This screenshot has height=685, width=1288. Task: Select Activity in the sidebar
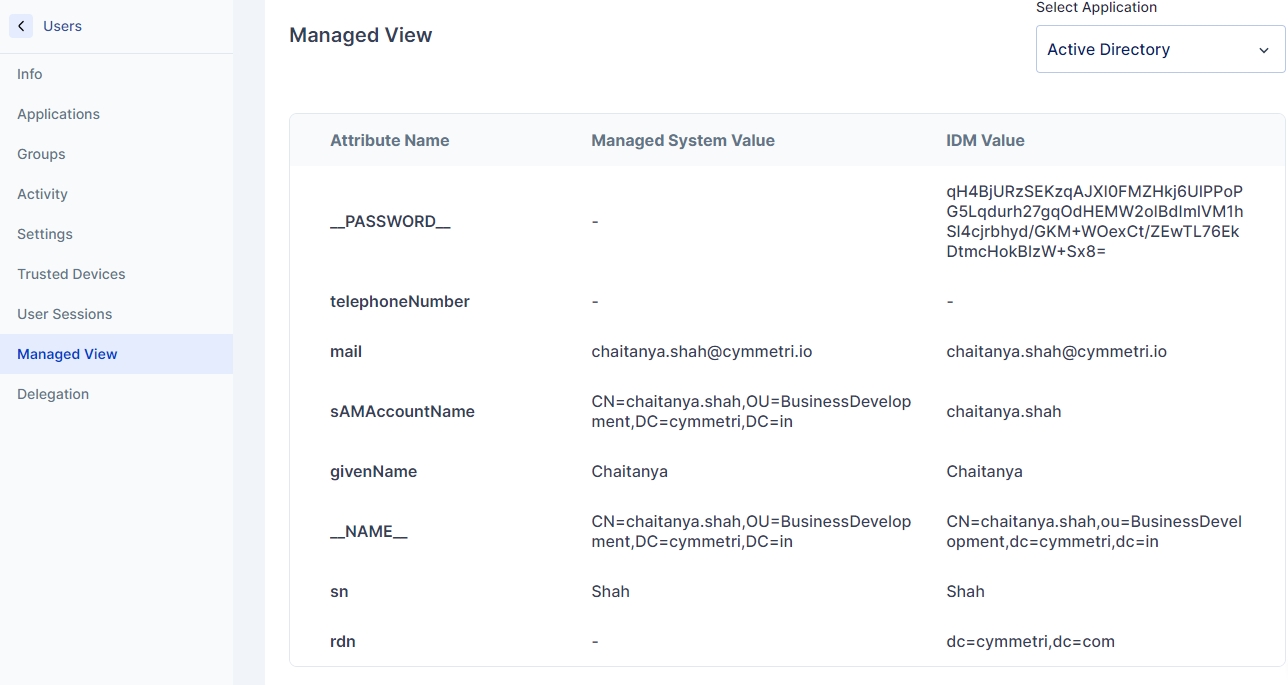pos(42,194)
